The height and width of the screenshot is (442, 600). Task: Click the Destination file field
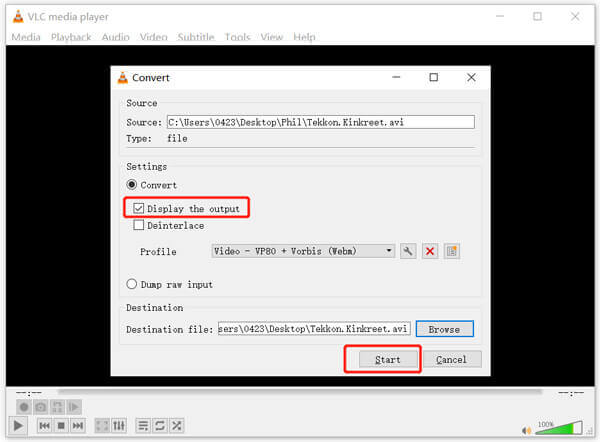pos(314,329)
